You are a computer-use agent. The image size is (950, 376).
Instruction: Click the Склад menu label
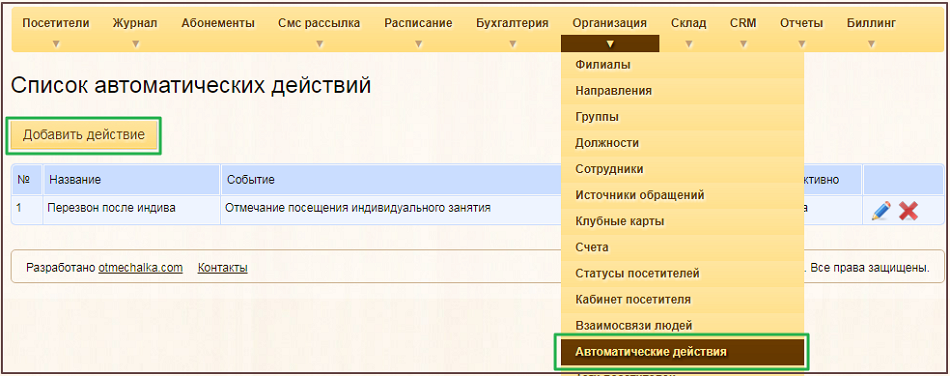pyautogui.click(x=689, y=24)
